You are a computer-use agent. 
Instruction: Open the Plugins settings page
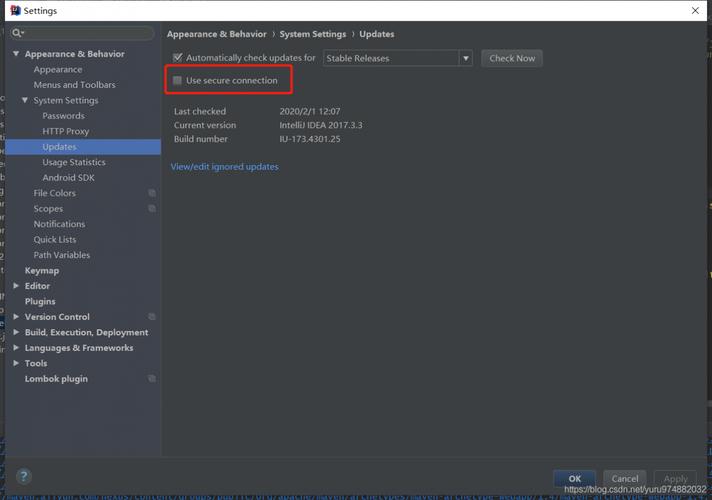[40, 302]
